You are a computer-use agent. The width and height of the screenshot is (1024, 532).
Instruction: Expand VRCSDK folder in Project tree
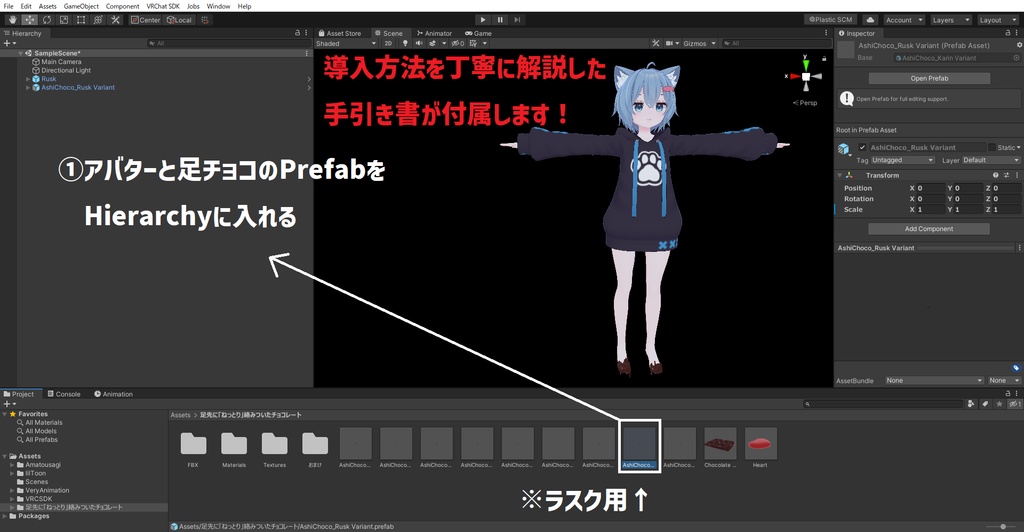(x=12, y=499)
